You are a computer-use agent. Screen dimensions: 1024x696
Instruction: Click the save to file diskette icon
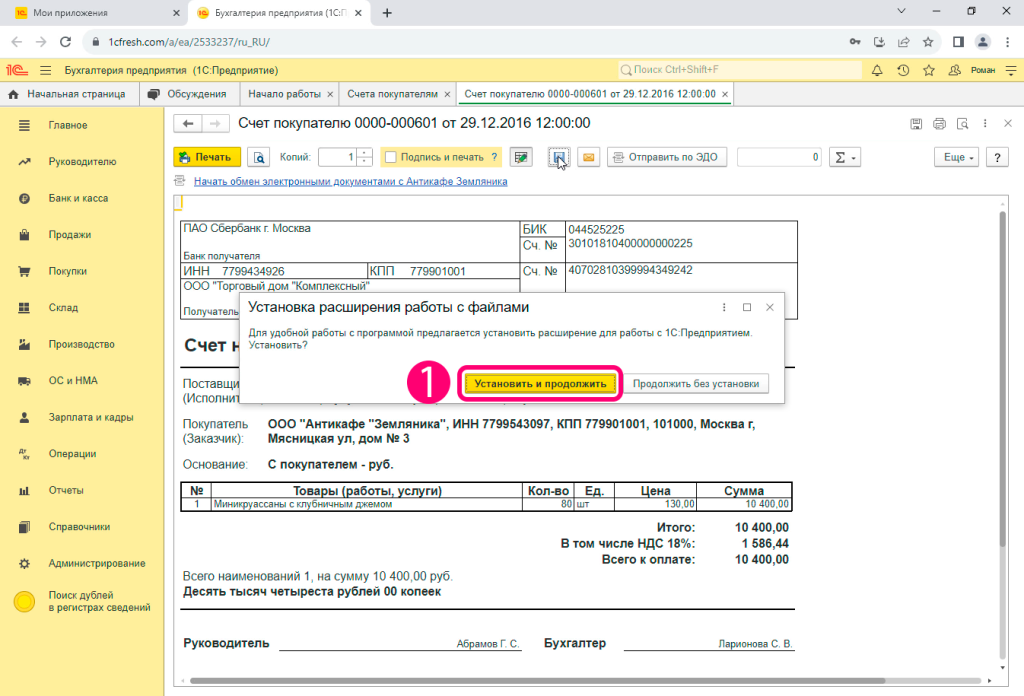559,157
